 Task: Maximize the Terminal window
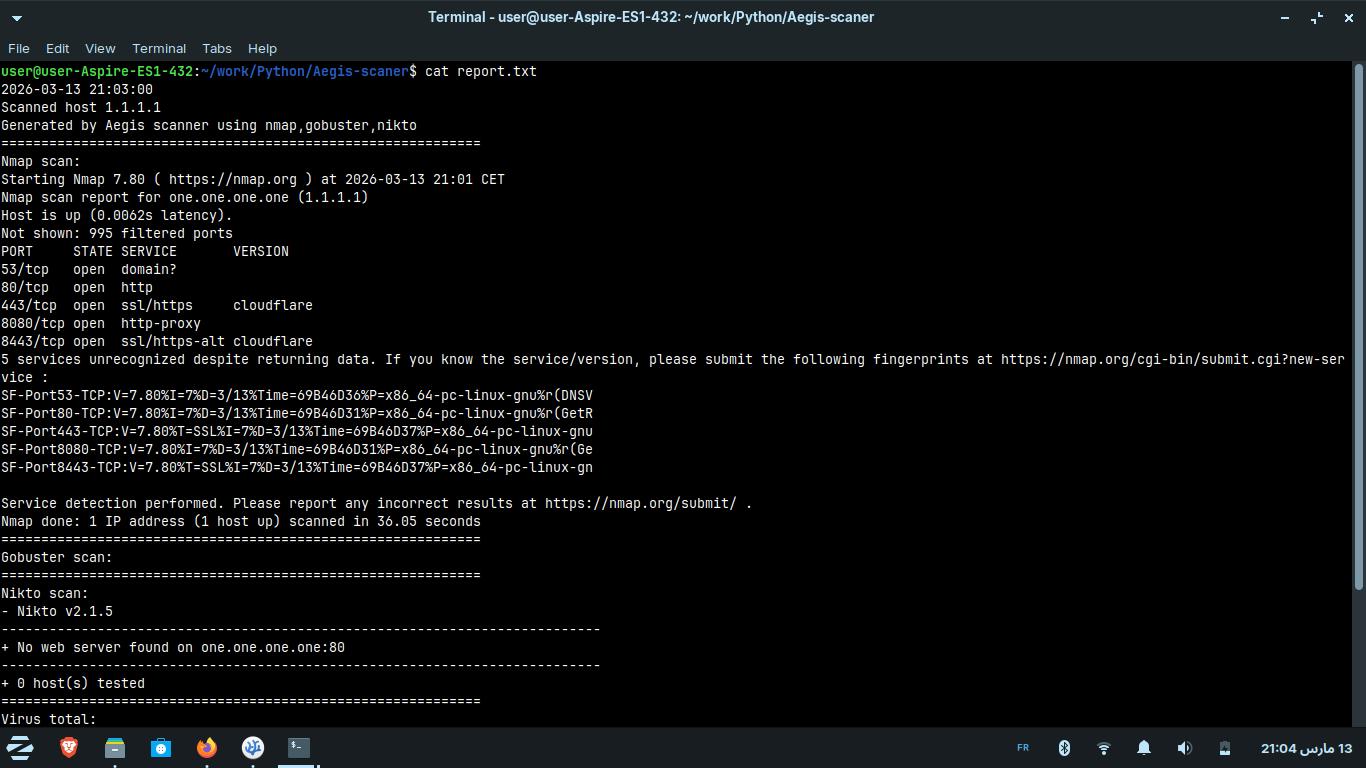1318,17
